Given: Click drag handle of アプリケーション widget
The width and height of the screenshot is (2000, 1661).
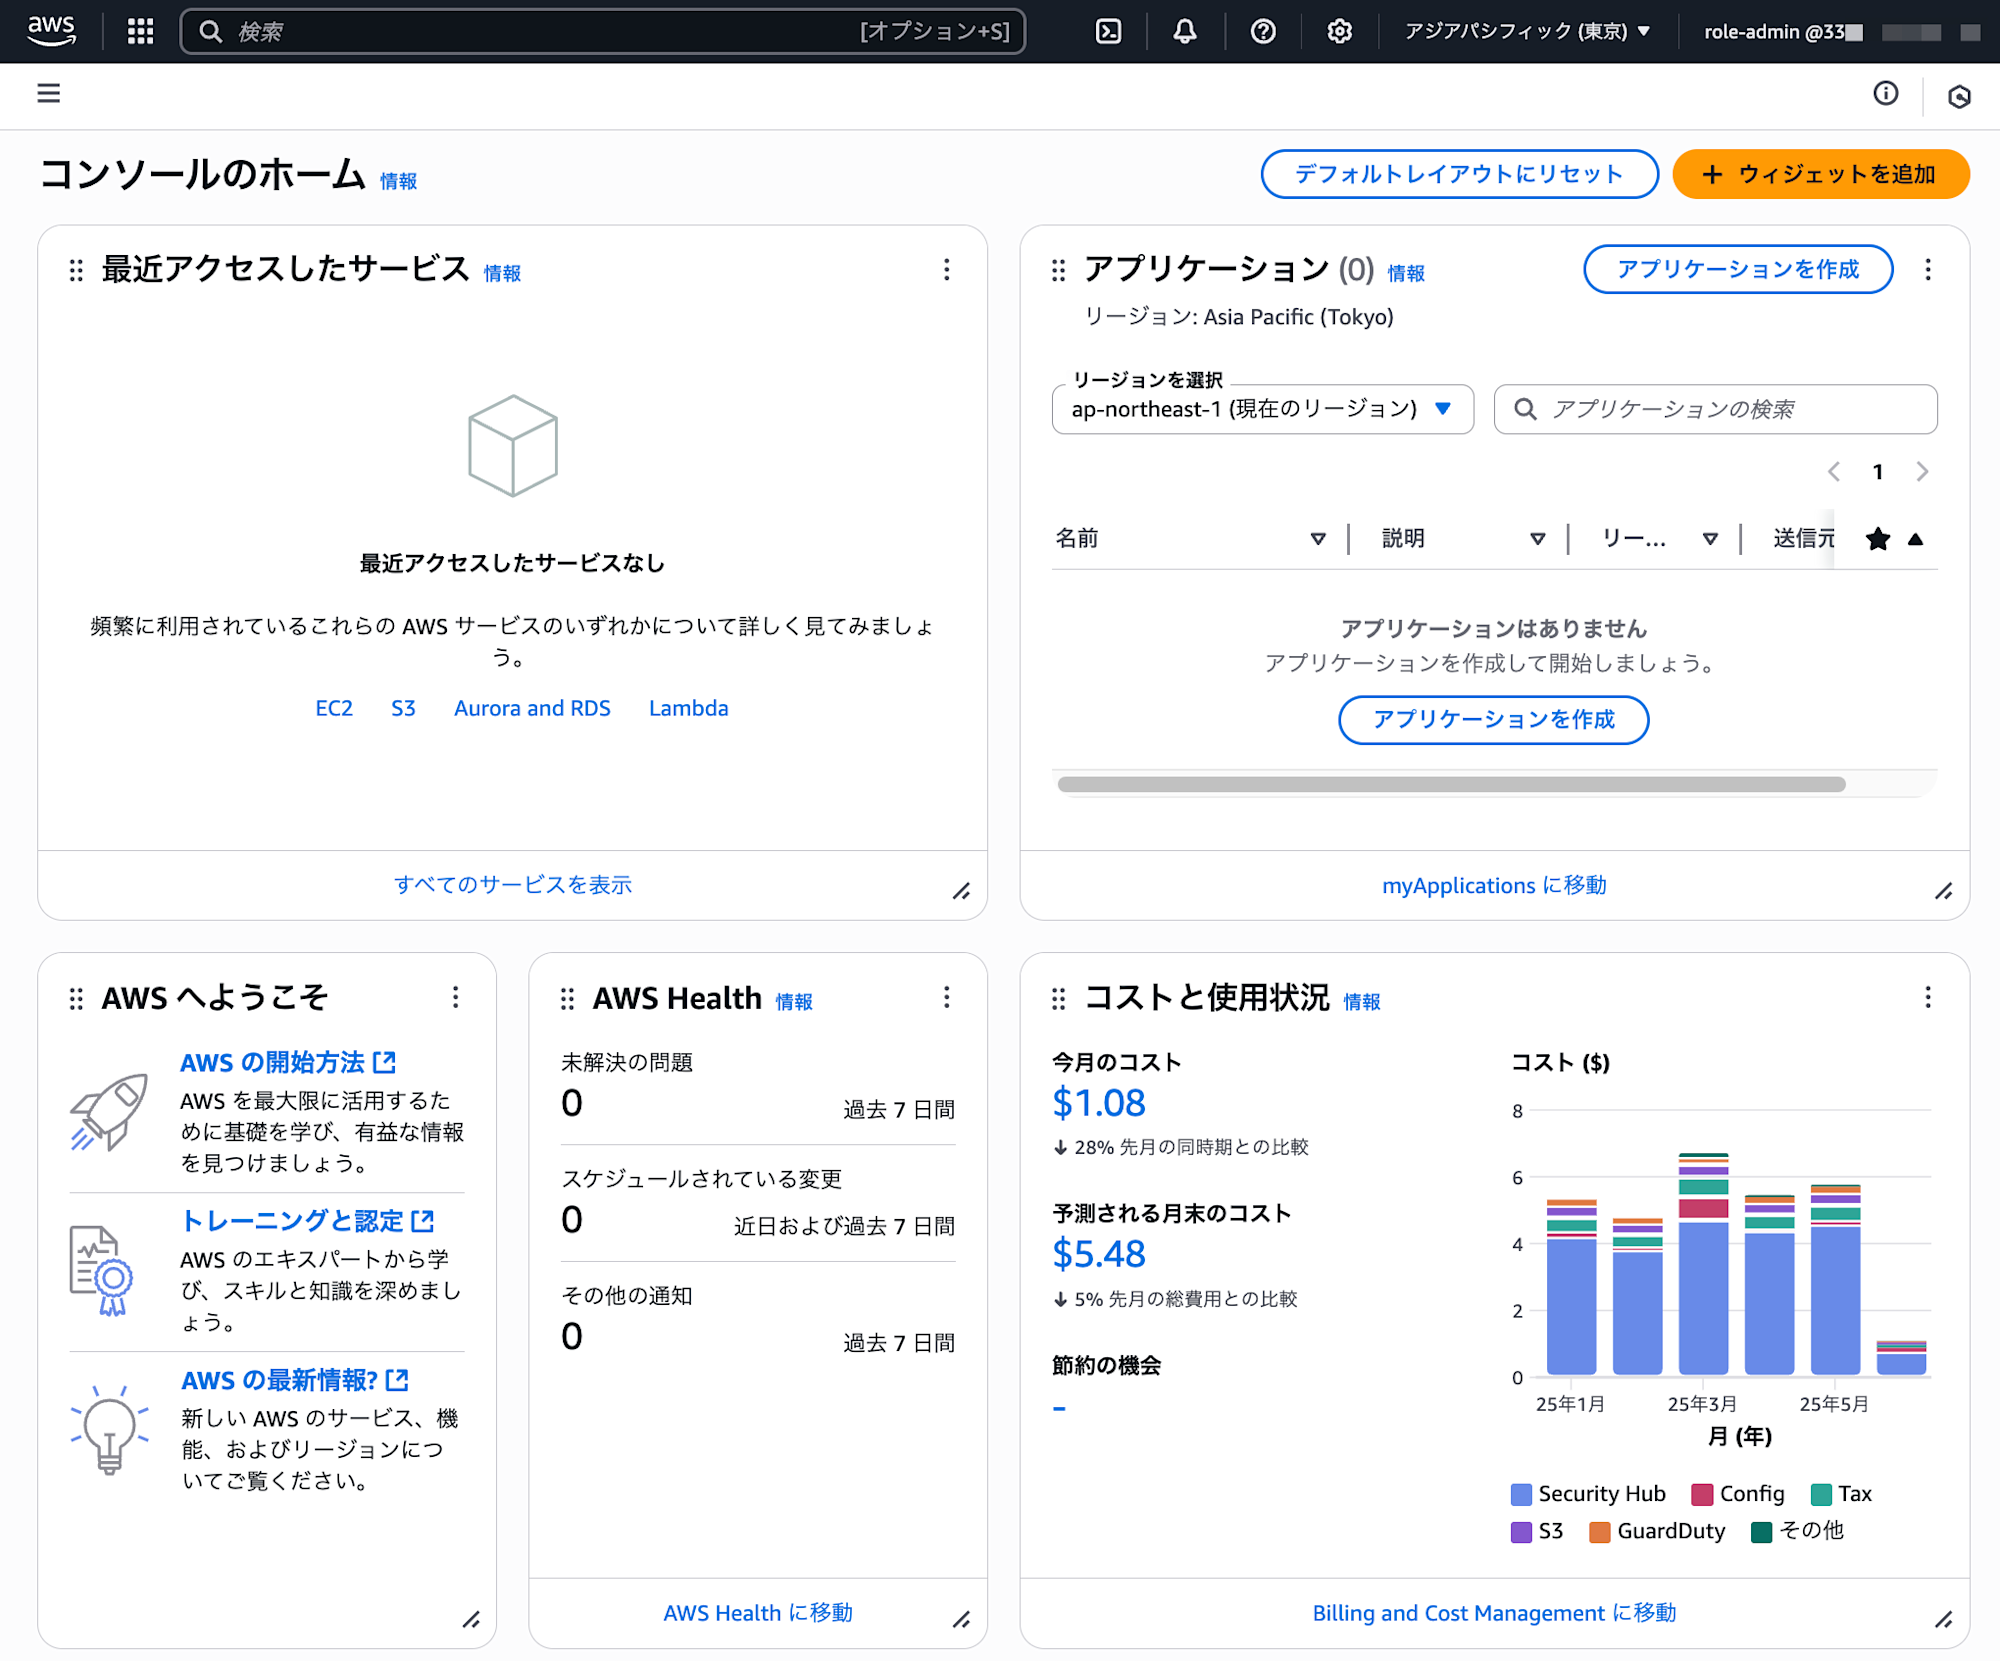Looking at the screenshot, I should [1059, 270].
